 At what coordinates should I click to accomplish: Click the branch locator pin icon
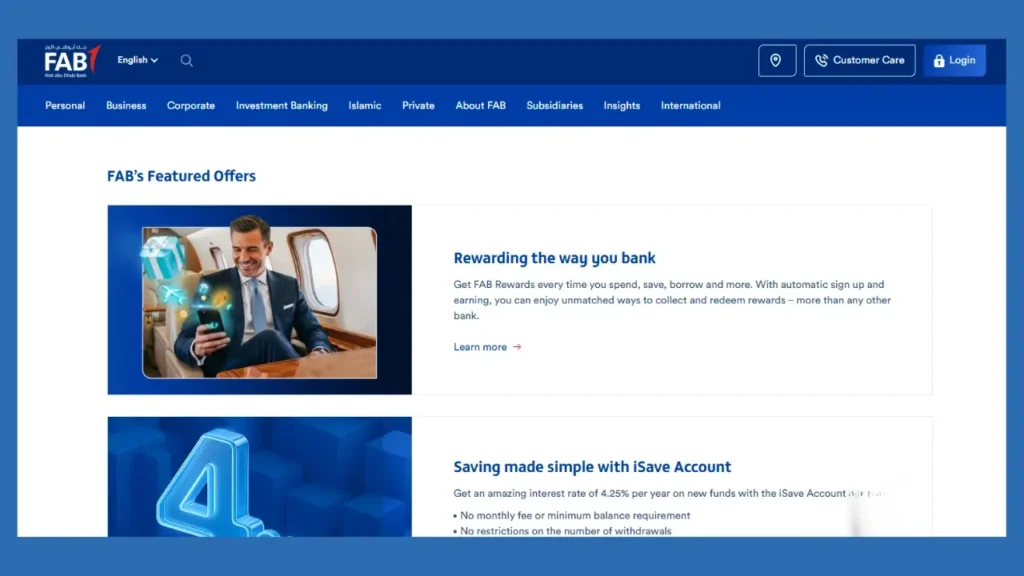777,61
